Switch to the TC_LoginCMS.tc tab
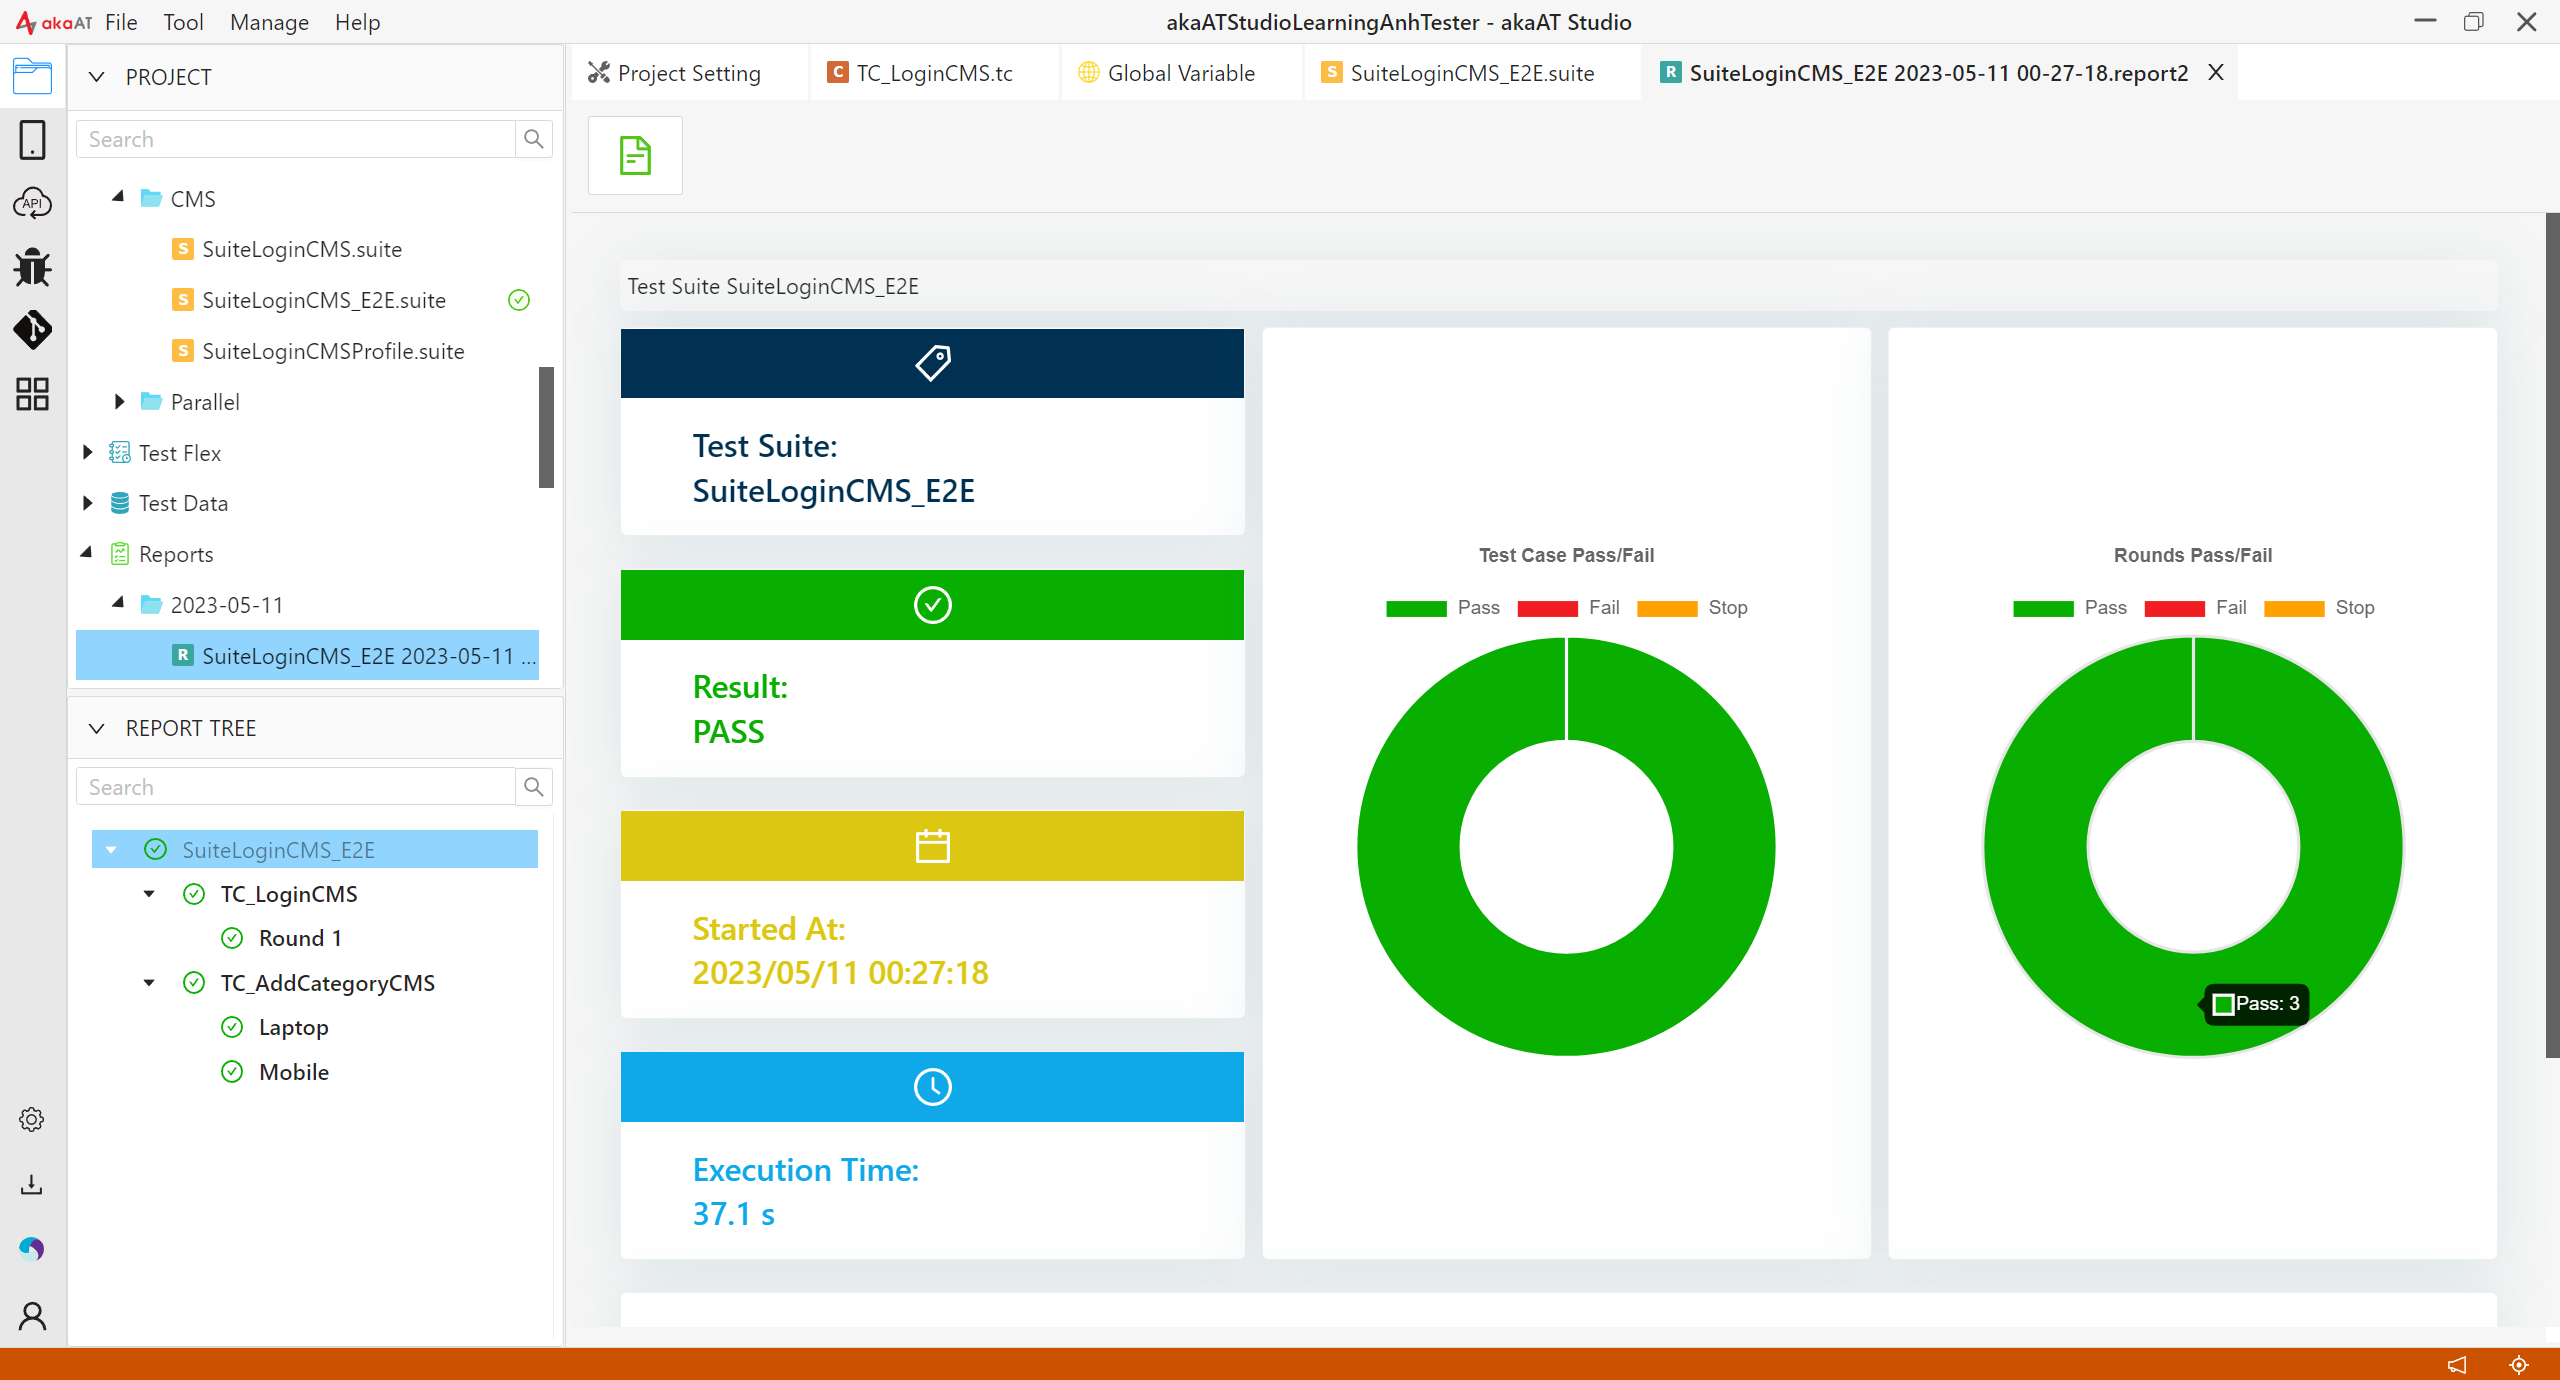 [934, 73]
